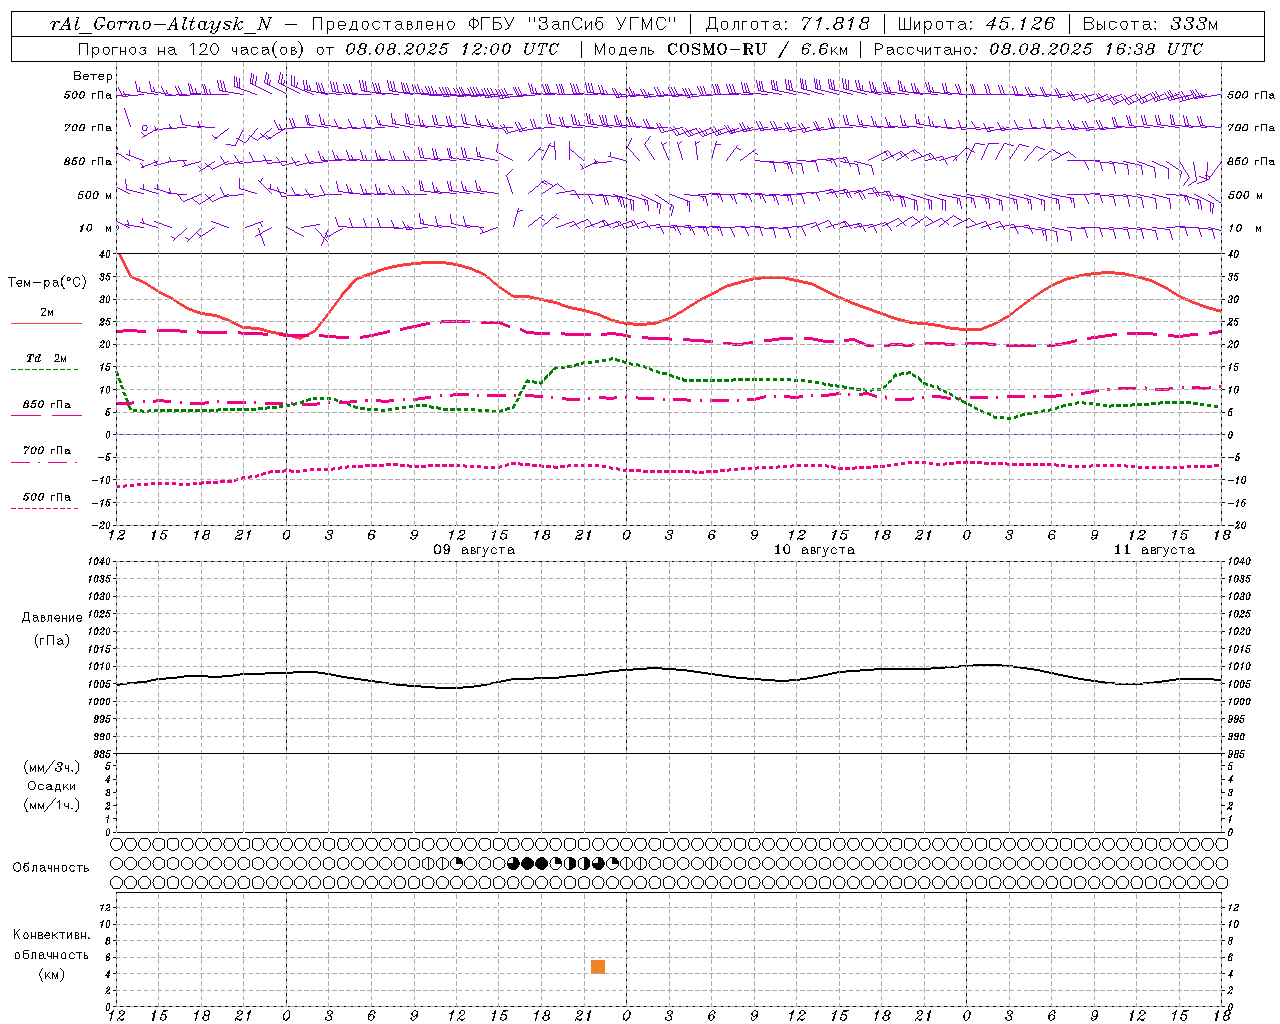
Task: Click the 'Прогноз на 120 часа(ов)' header text
Action: (x=192, y=49)
